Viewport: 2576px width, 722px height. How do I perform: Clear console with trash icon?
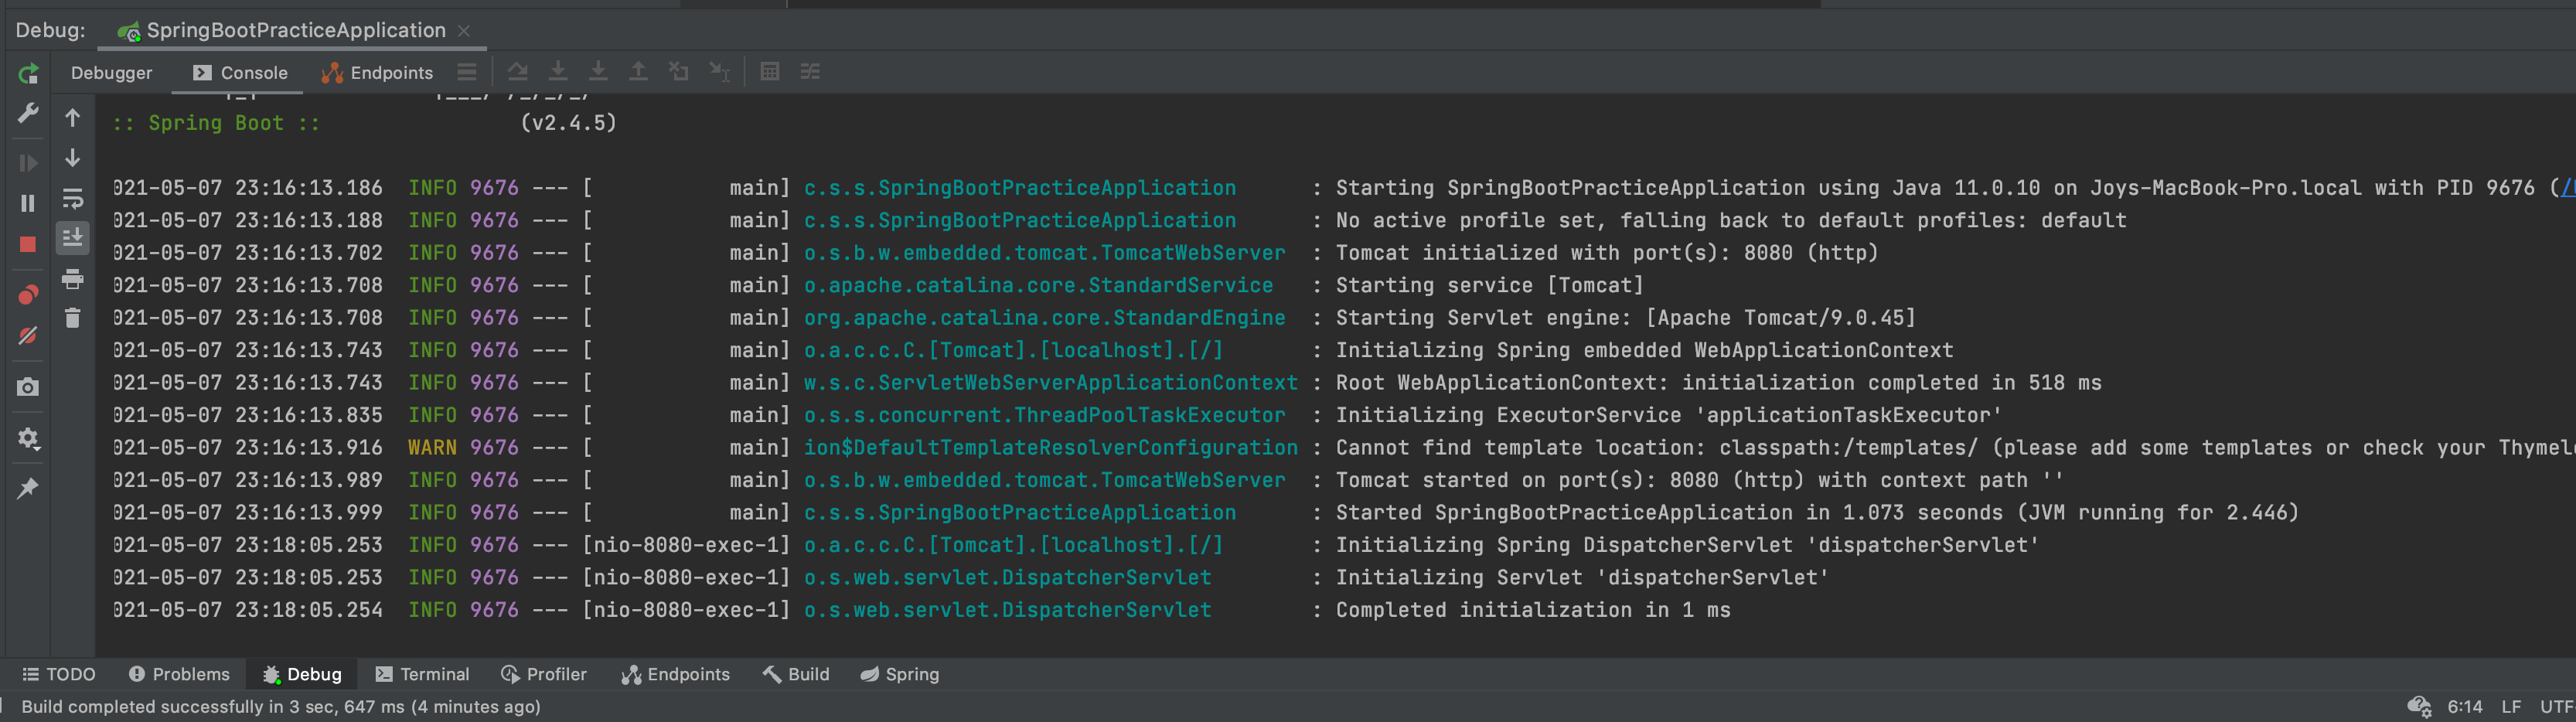(x=73, y=318)
